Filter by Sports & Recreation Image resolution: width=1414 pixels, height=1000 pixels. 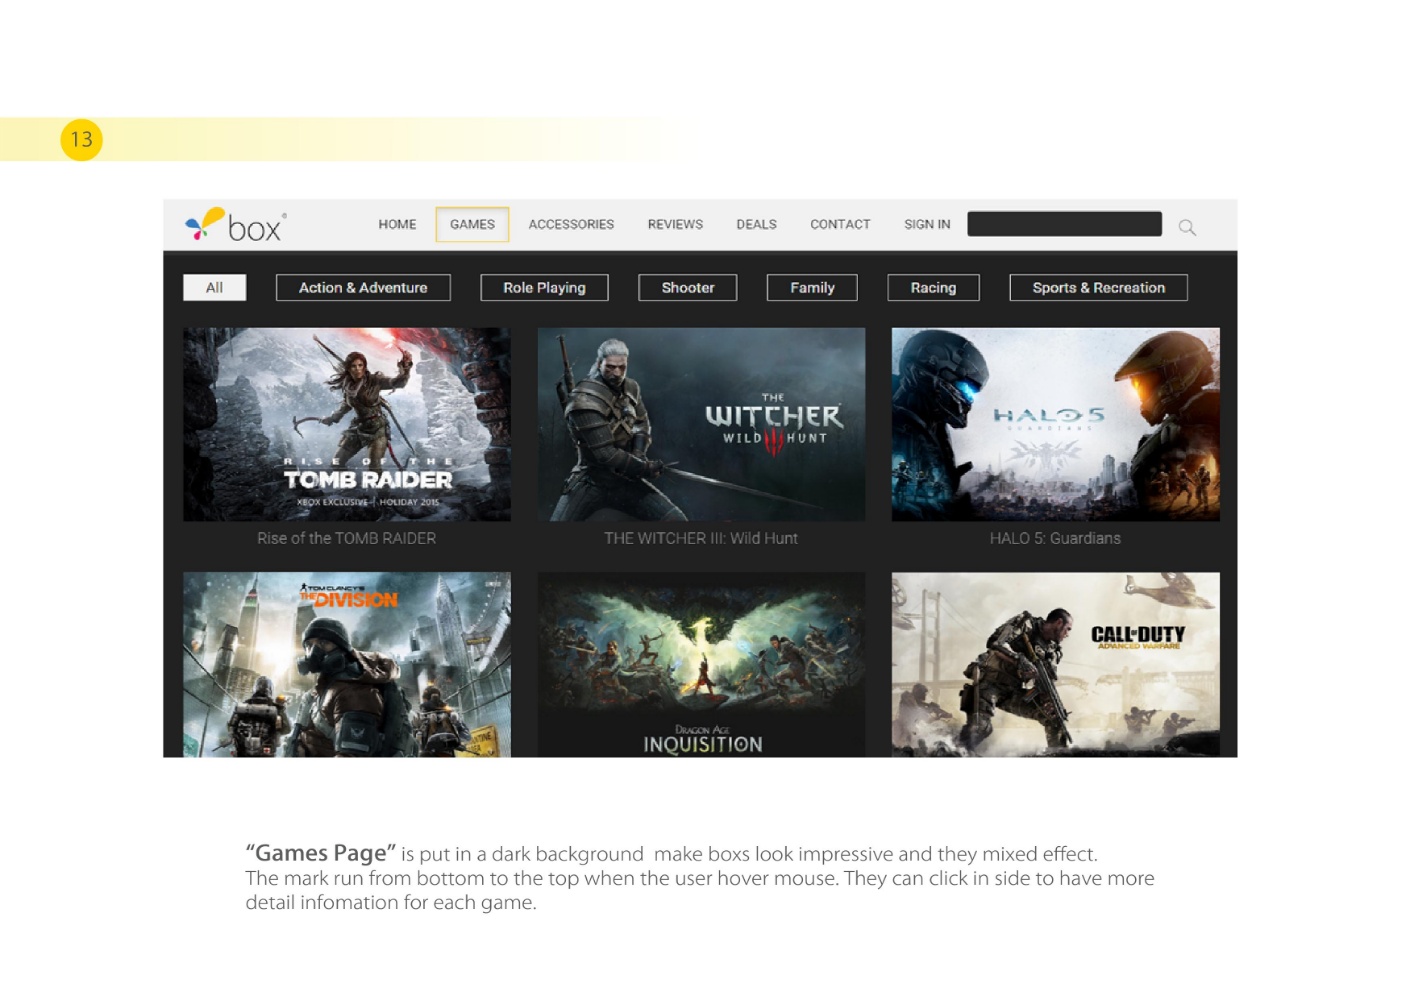pos(1098,288)
